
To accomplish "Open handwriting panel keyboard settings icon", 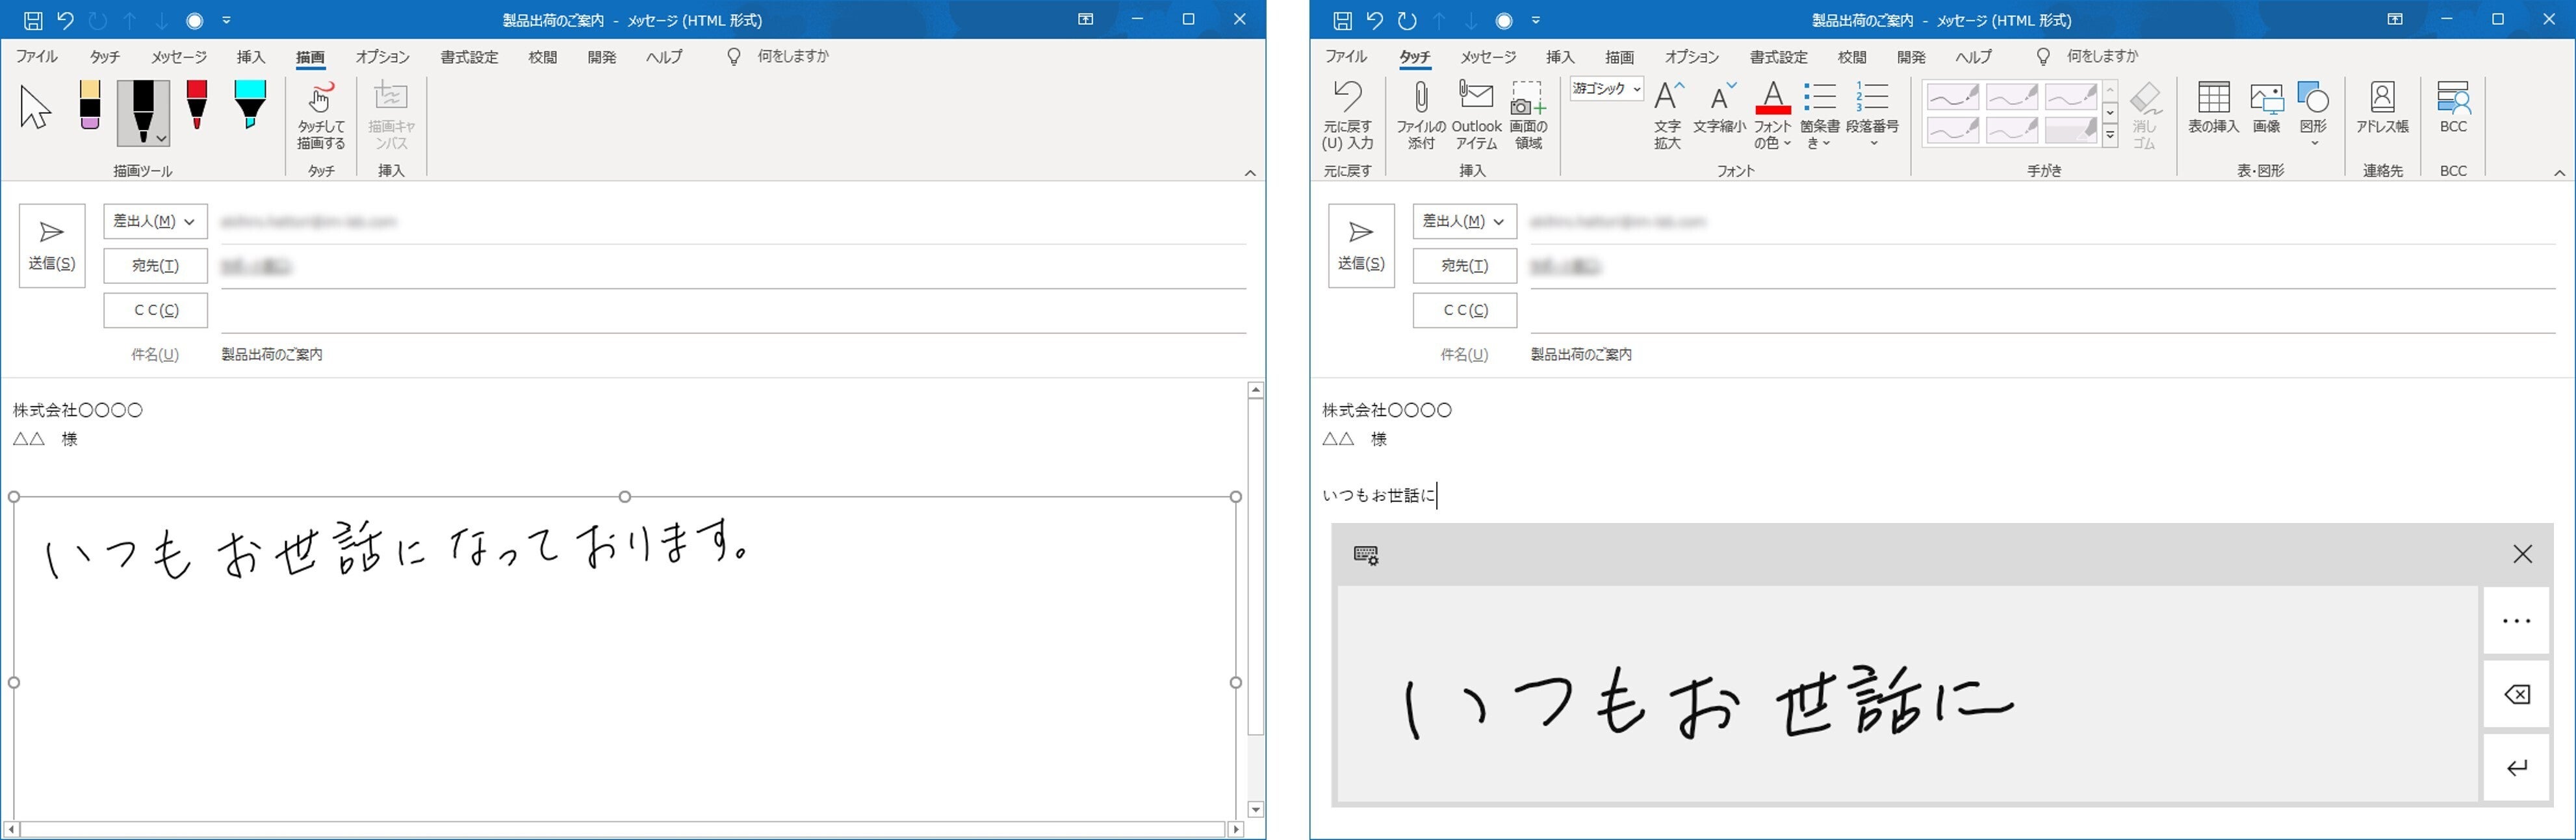I will click(1366, 555).
